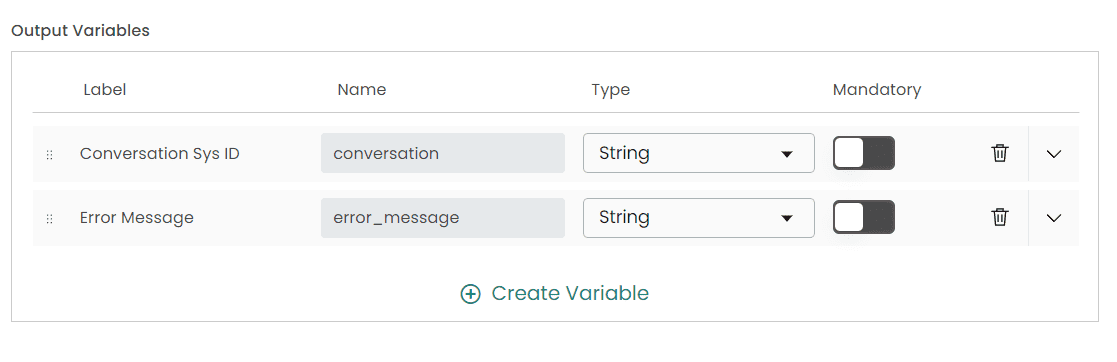Click the Mandatory column header
Viewport: 1117px width, 362px height.
click(x=877, y=90)
